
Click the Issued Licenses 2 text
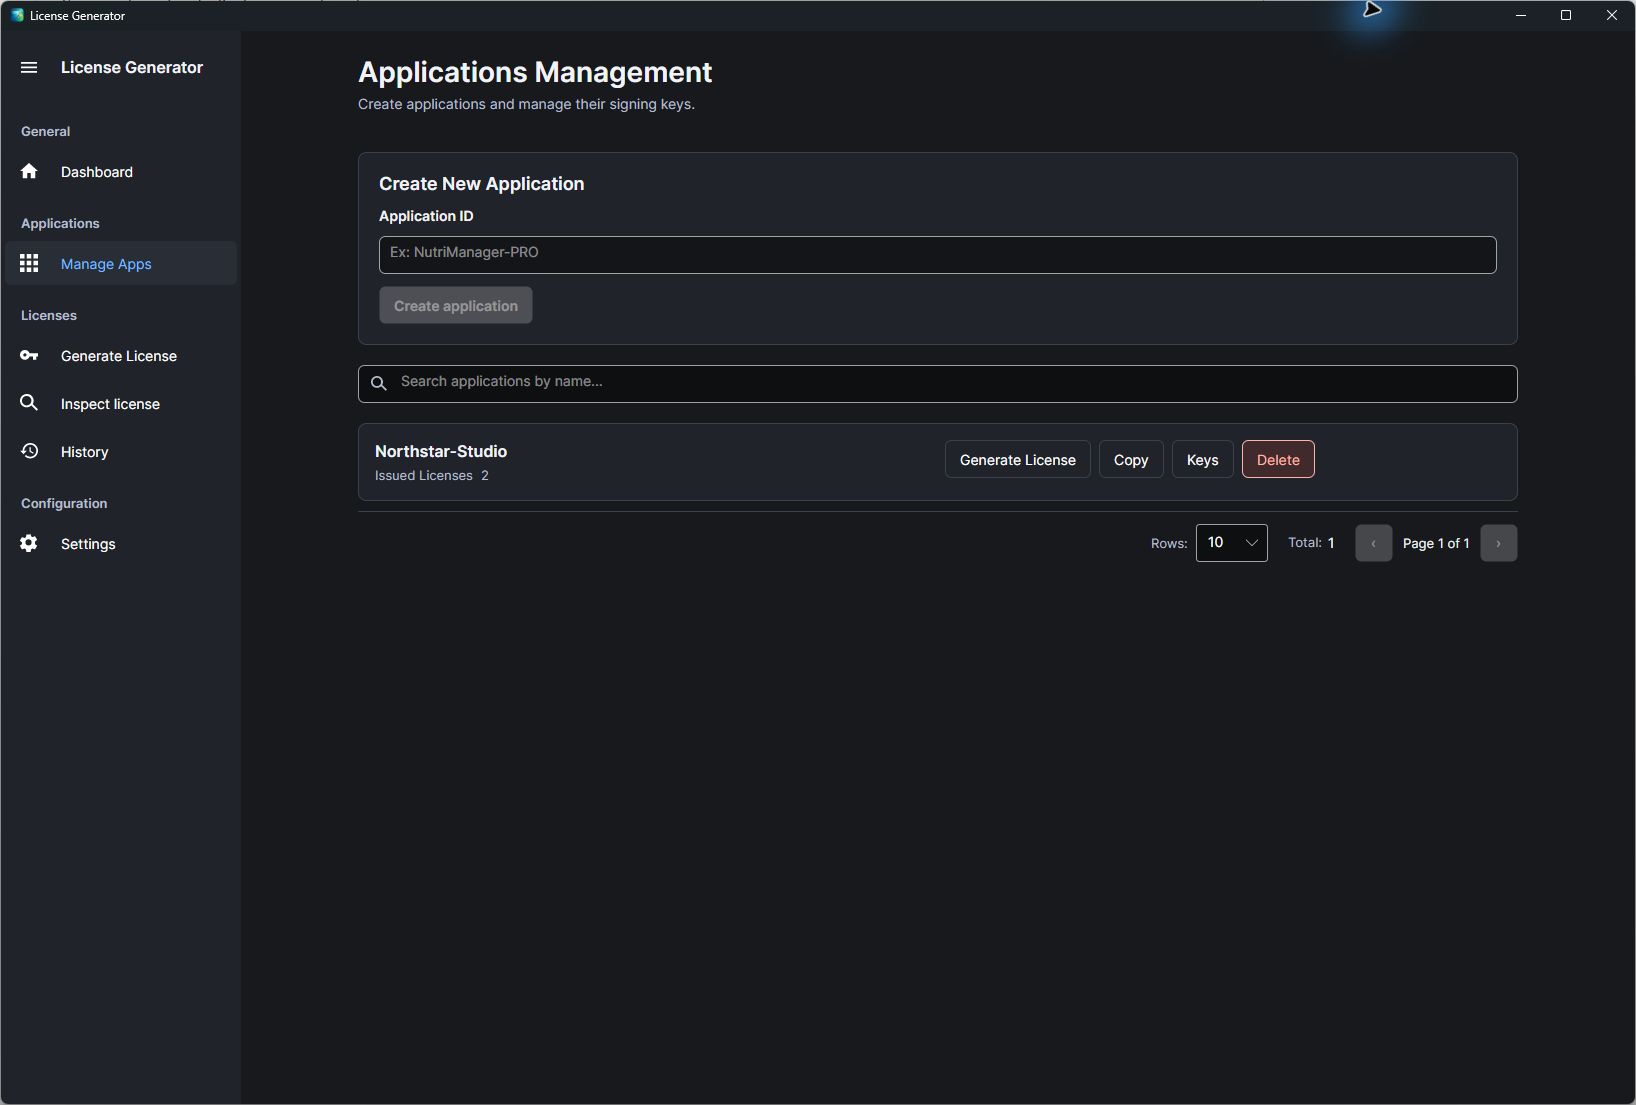(x=432, y=476)
